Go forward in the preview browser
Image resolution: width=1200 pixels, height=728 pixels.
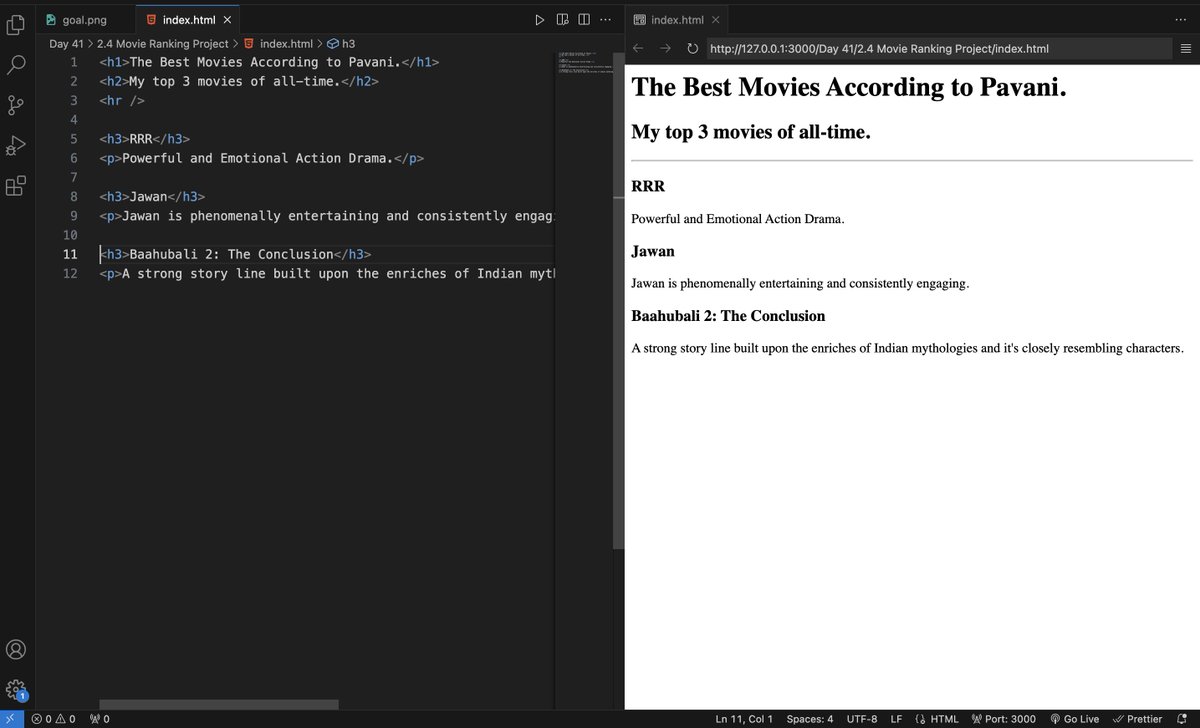click(665, 48)
